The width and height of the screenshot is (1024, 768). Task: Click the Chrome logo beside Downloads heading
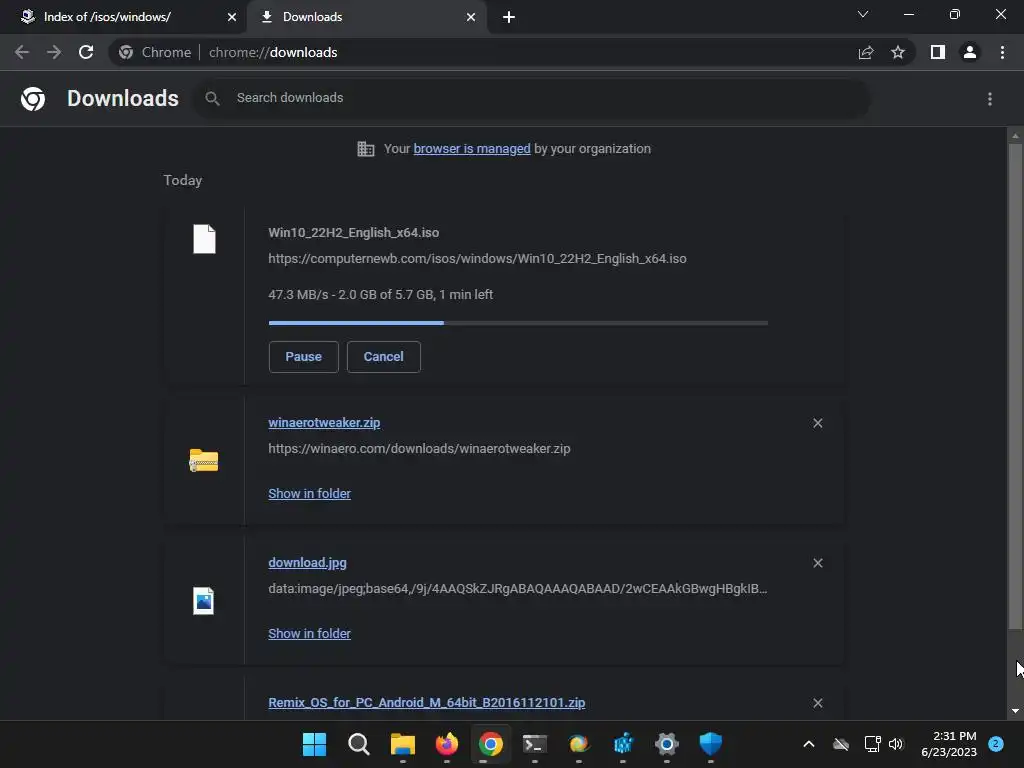(x=33, y=99)
